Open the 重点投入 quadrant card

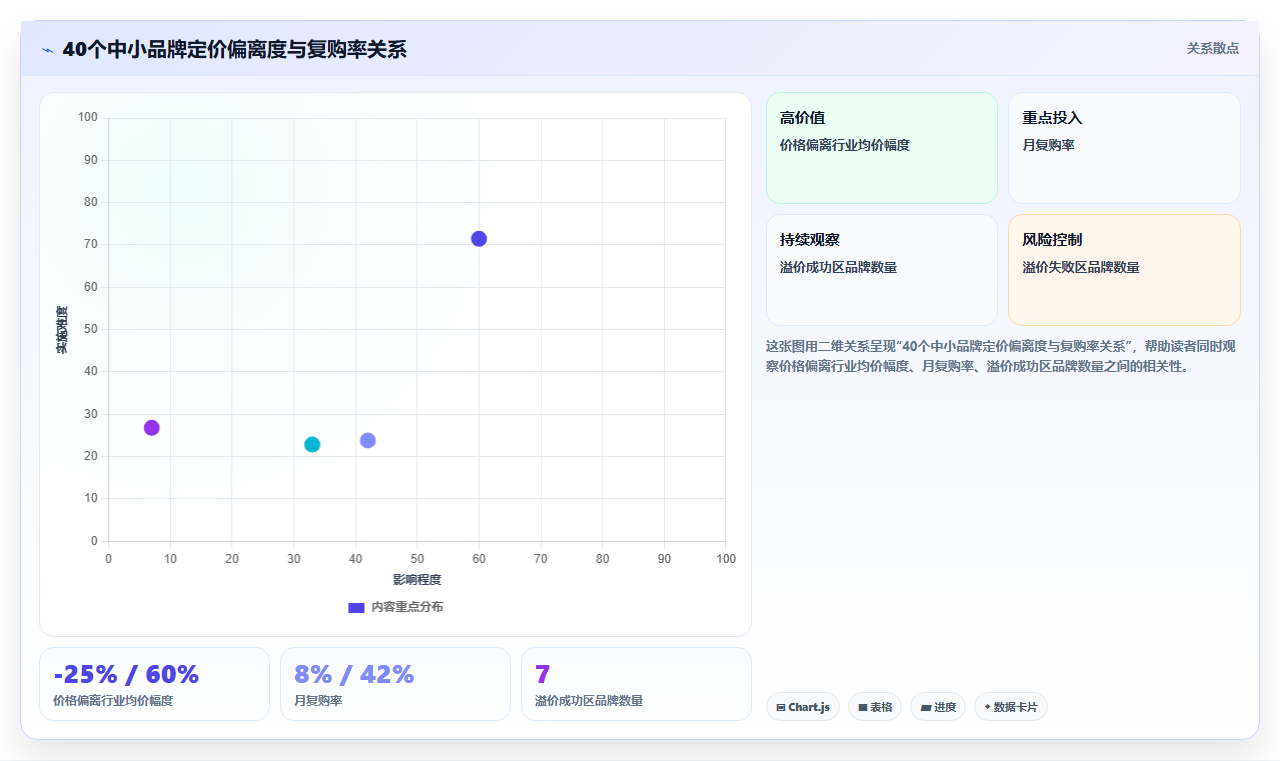click(1124, 148)
